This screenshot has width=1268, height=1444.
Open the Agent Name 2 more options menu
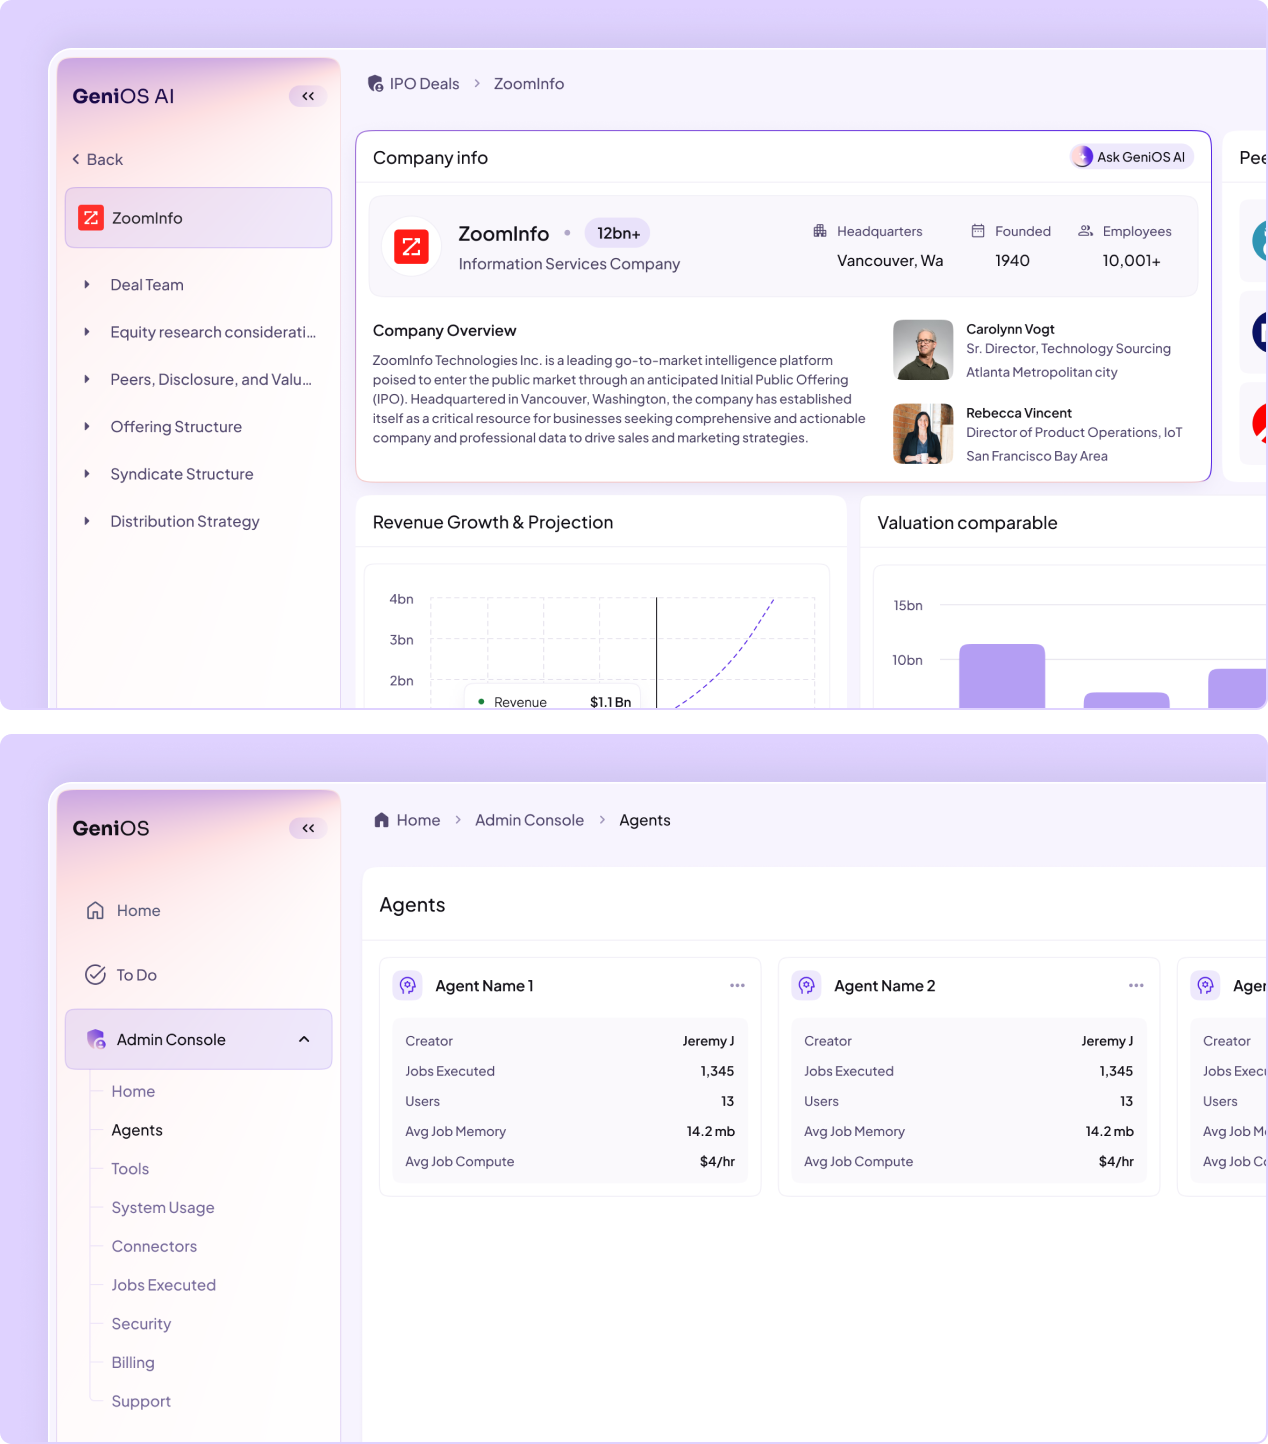(x=1136, y=986)
